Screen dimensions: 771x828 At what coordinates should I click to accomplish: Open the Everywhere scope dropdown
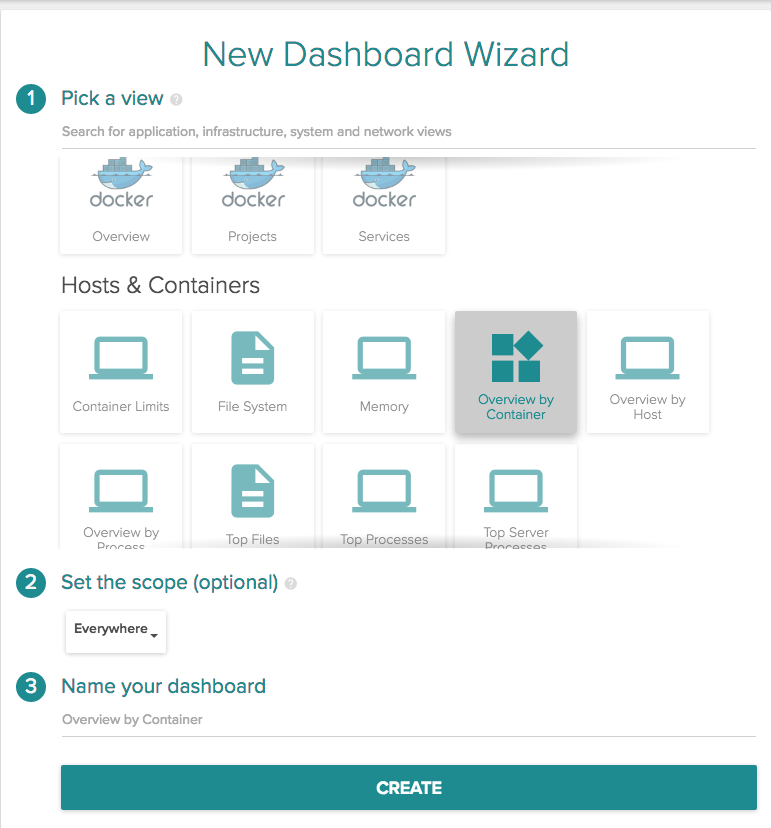(x=116, y=632)
